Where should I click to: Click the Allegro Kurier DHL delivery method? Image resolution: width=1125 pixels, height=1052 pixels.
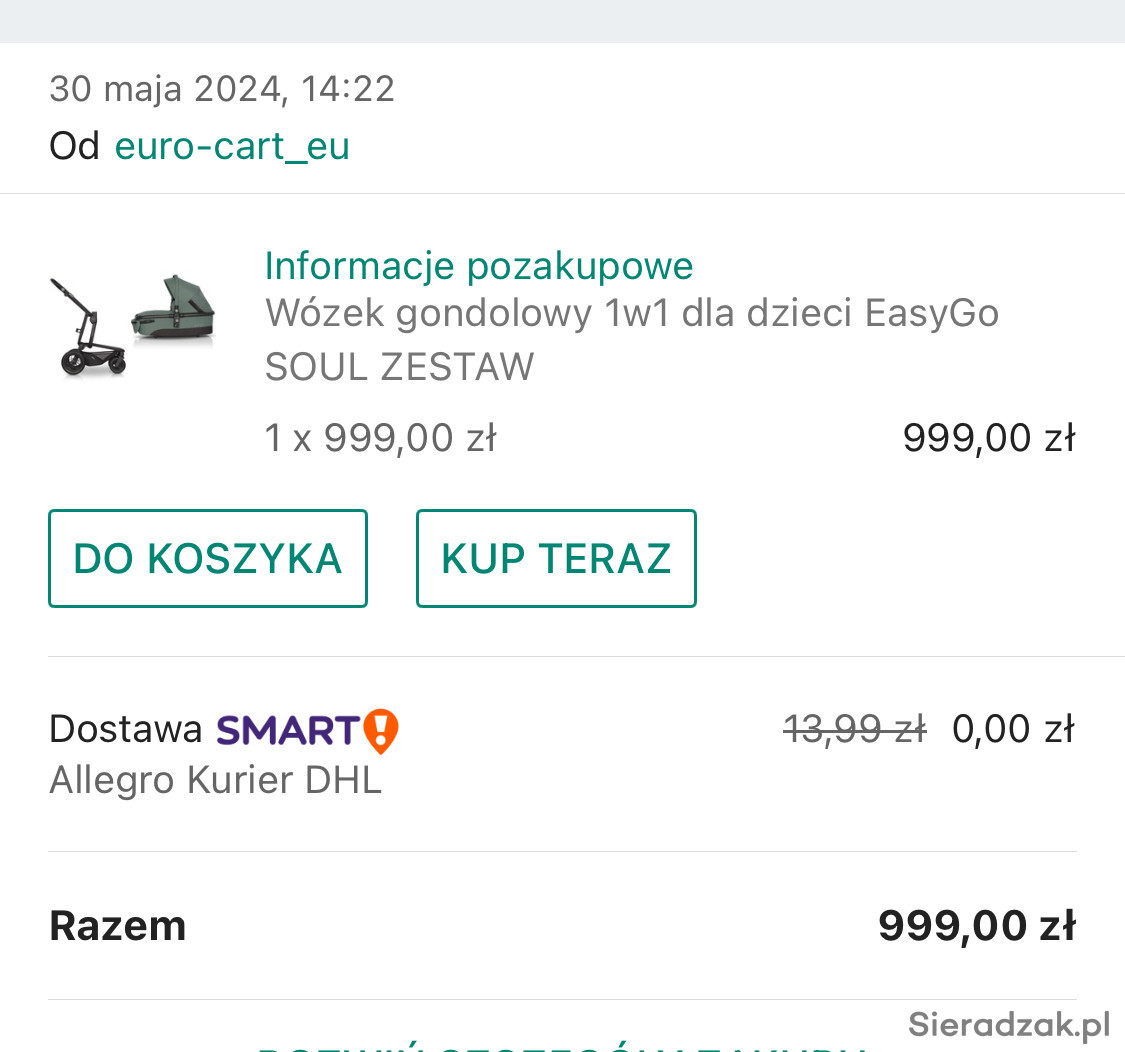click(215, 780)
